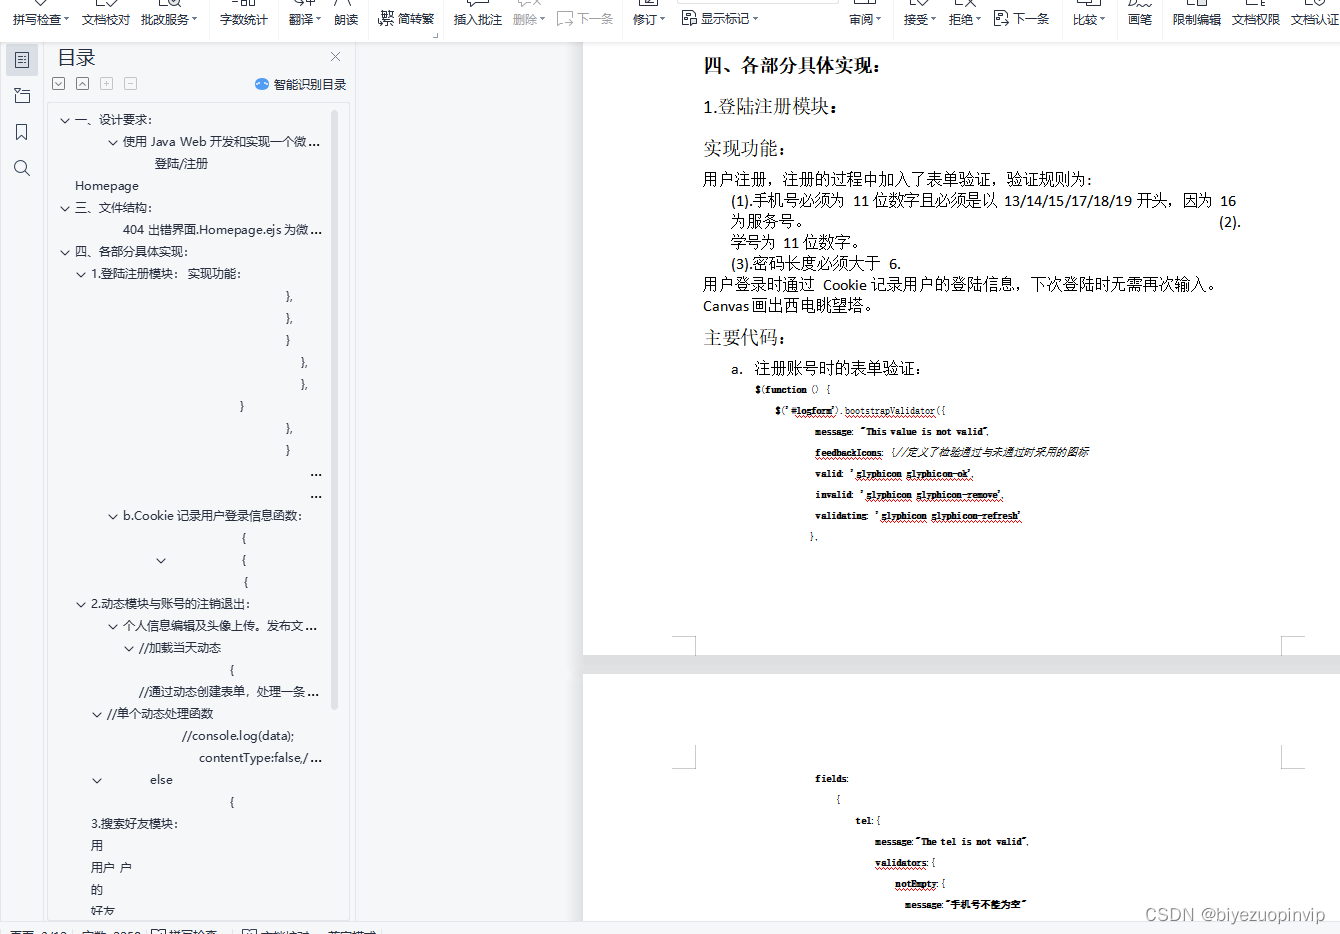Open the 审阅 review dropdown
Screen dimensions: 1340x934
(865, 18)
